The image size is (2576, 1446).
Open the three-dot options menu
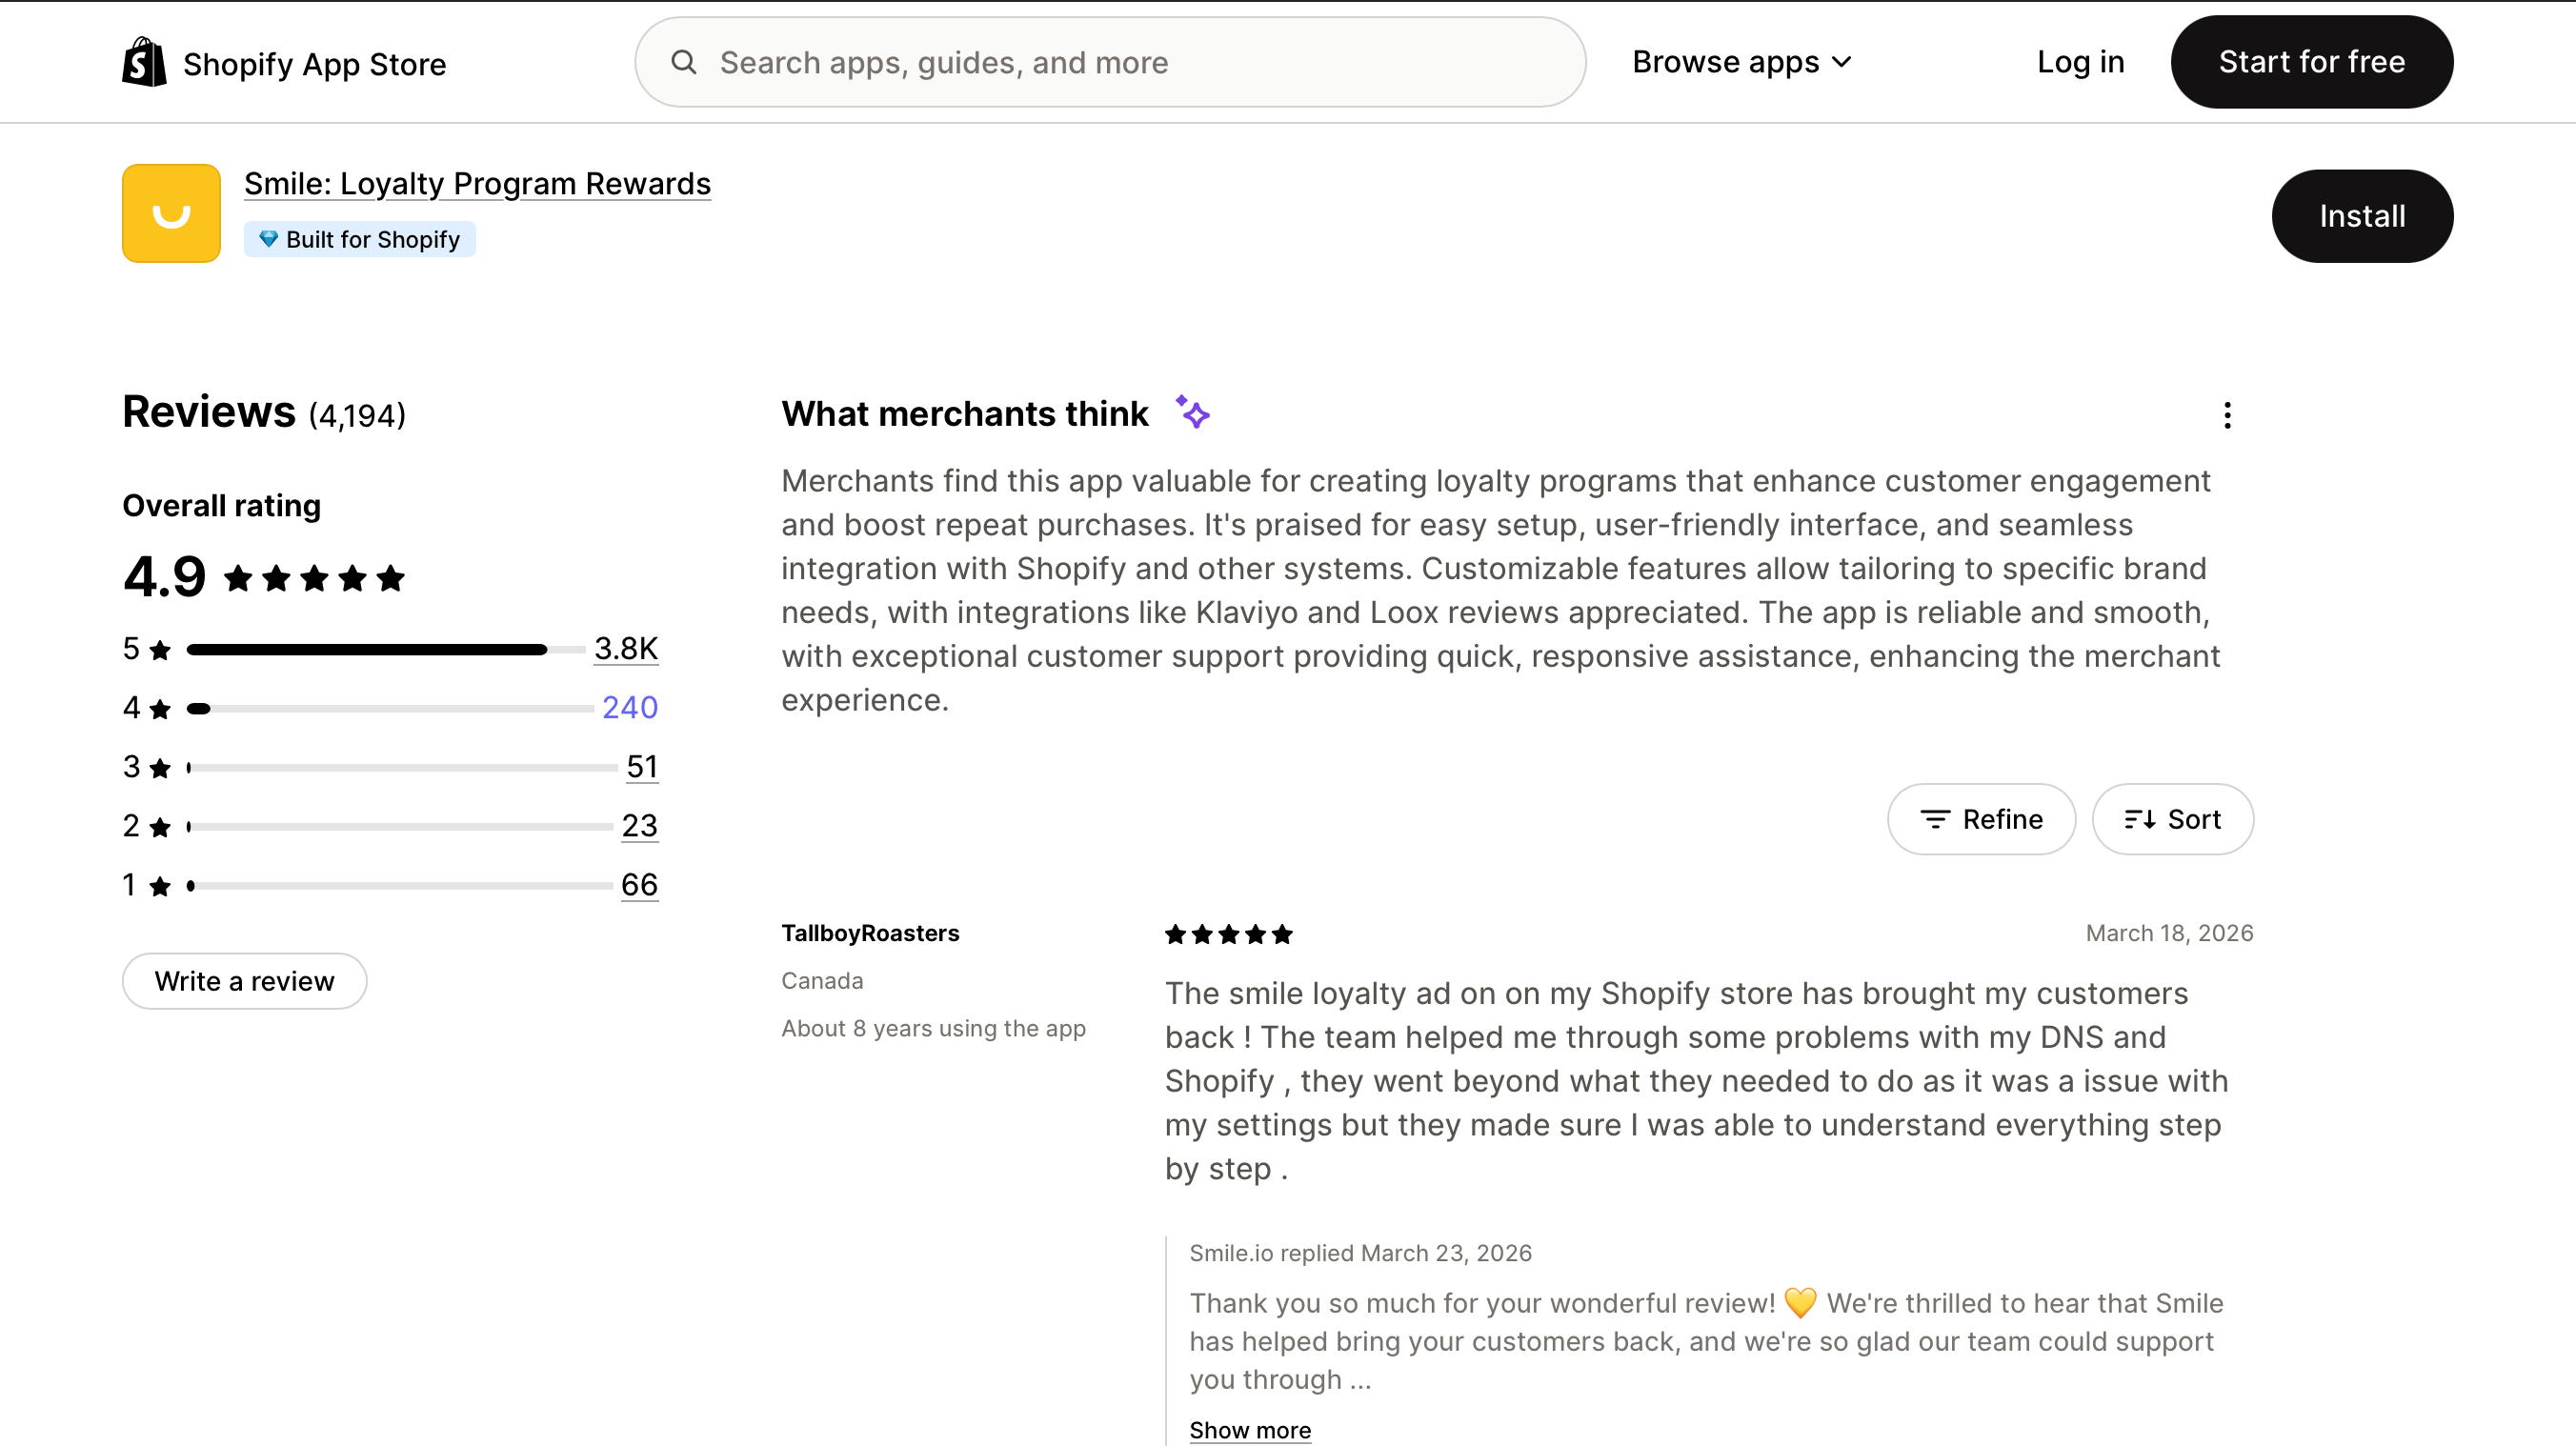tap(2227, 415)
